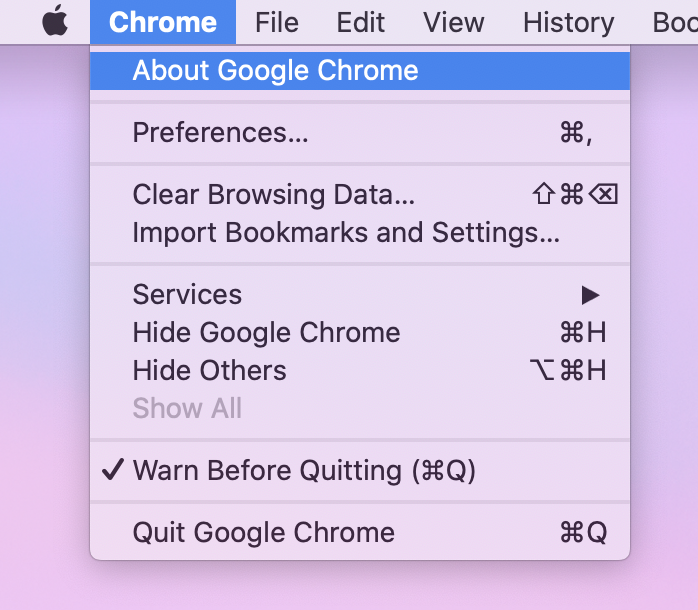The image size is (698, 610).
Task: Choose Clear Browsing Data
Action: click(273, 195)
